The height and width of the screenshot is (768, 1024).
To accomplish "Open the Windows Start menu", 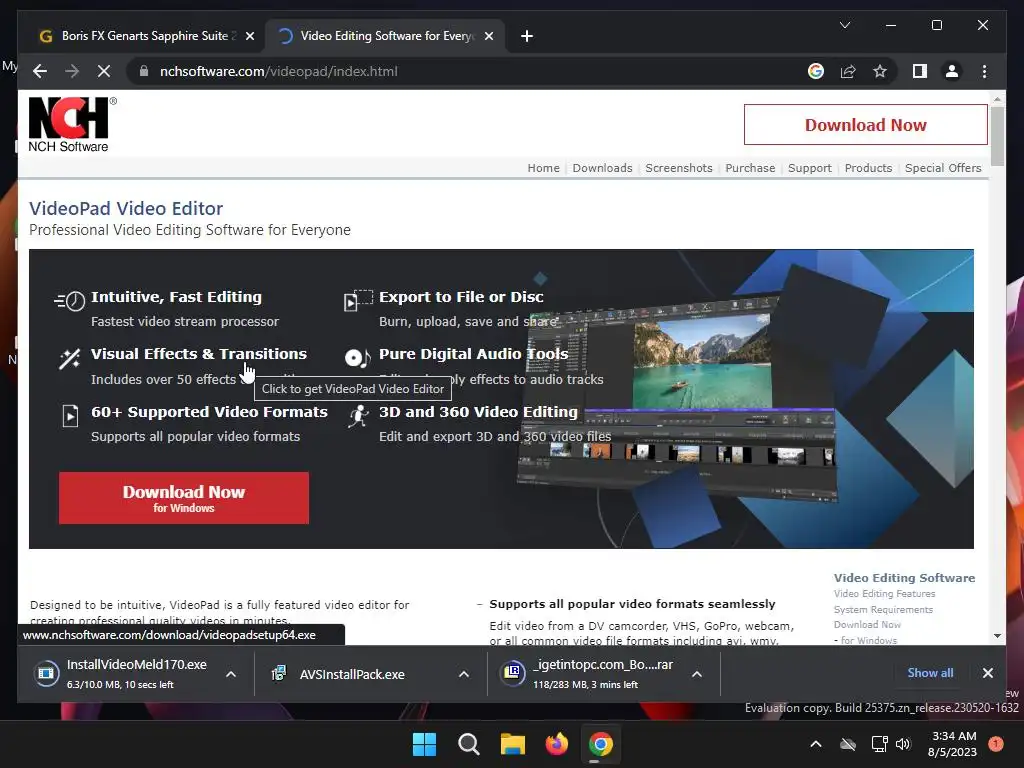I will tap(424, 744).
